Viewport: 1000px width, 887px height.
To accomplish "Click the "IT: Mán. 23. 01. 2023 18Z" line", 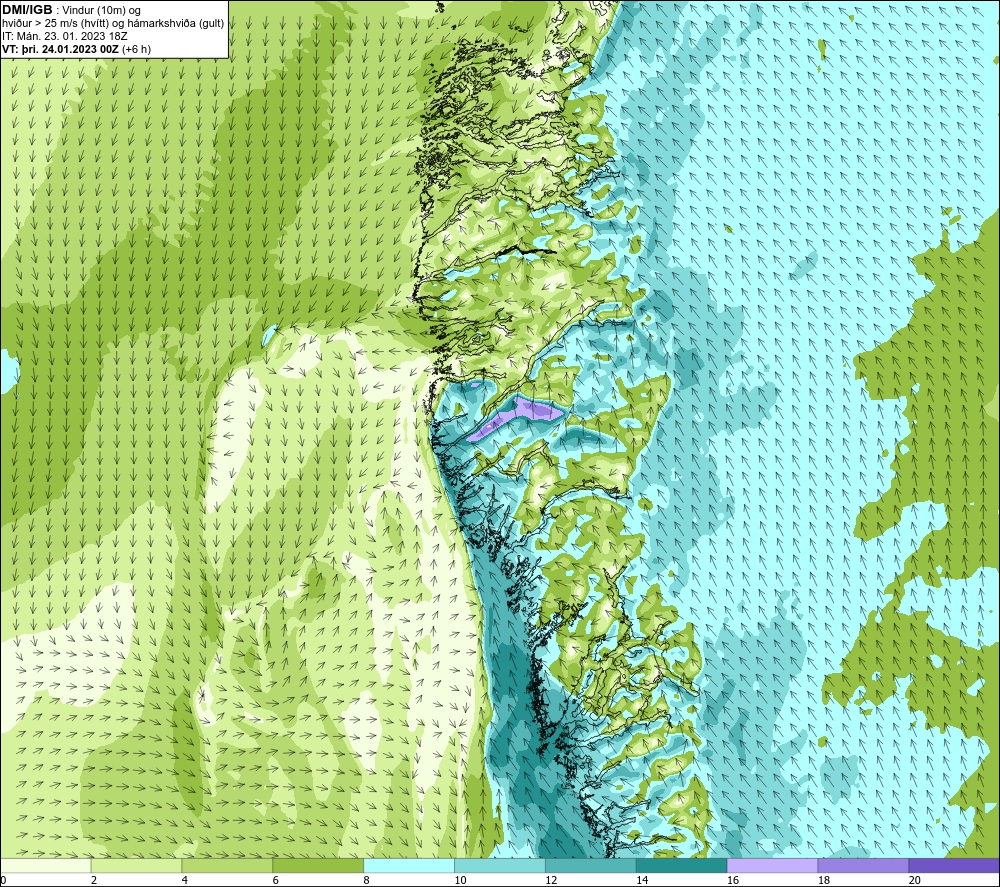I will click(x=64, y=36).
